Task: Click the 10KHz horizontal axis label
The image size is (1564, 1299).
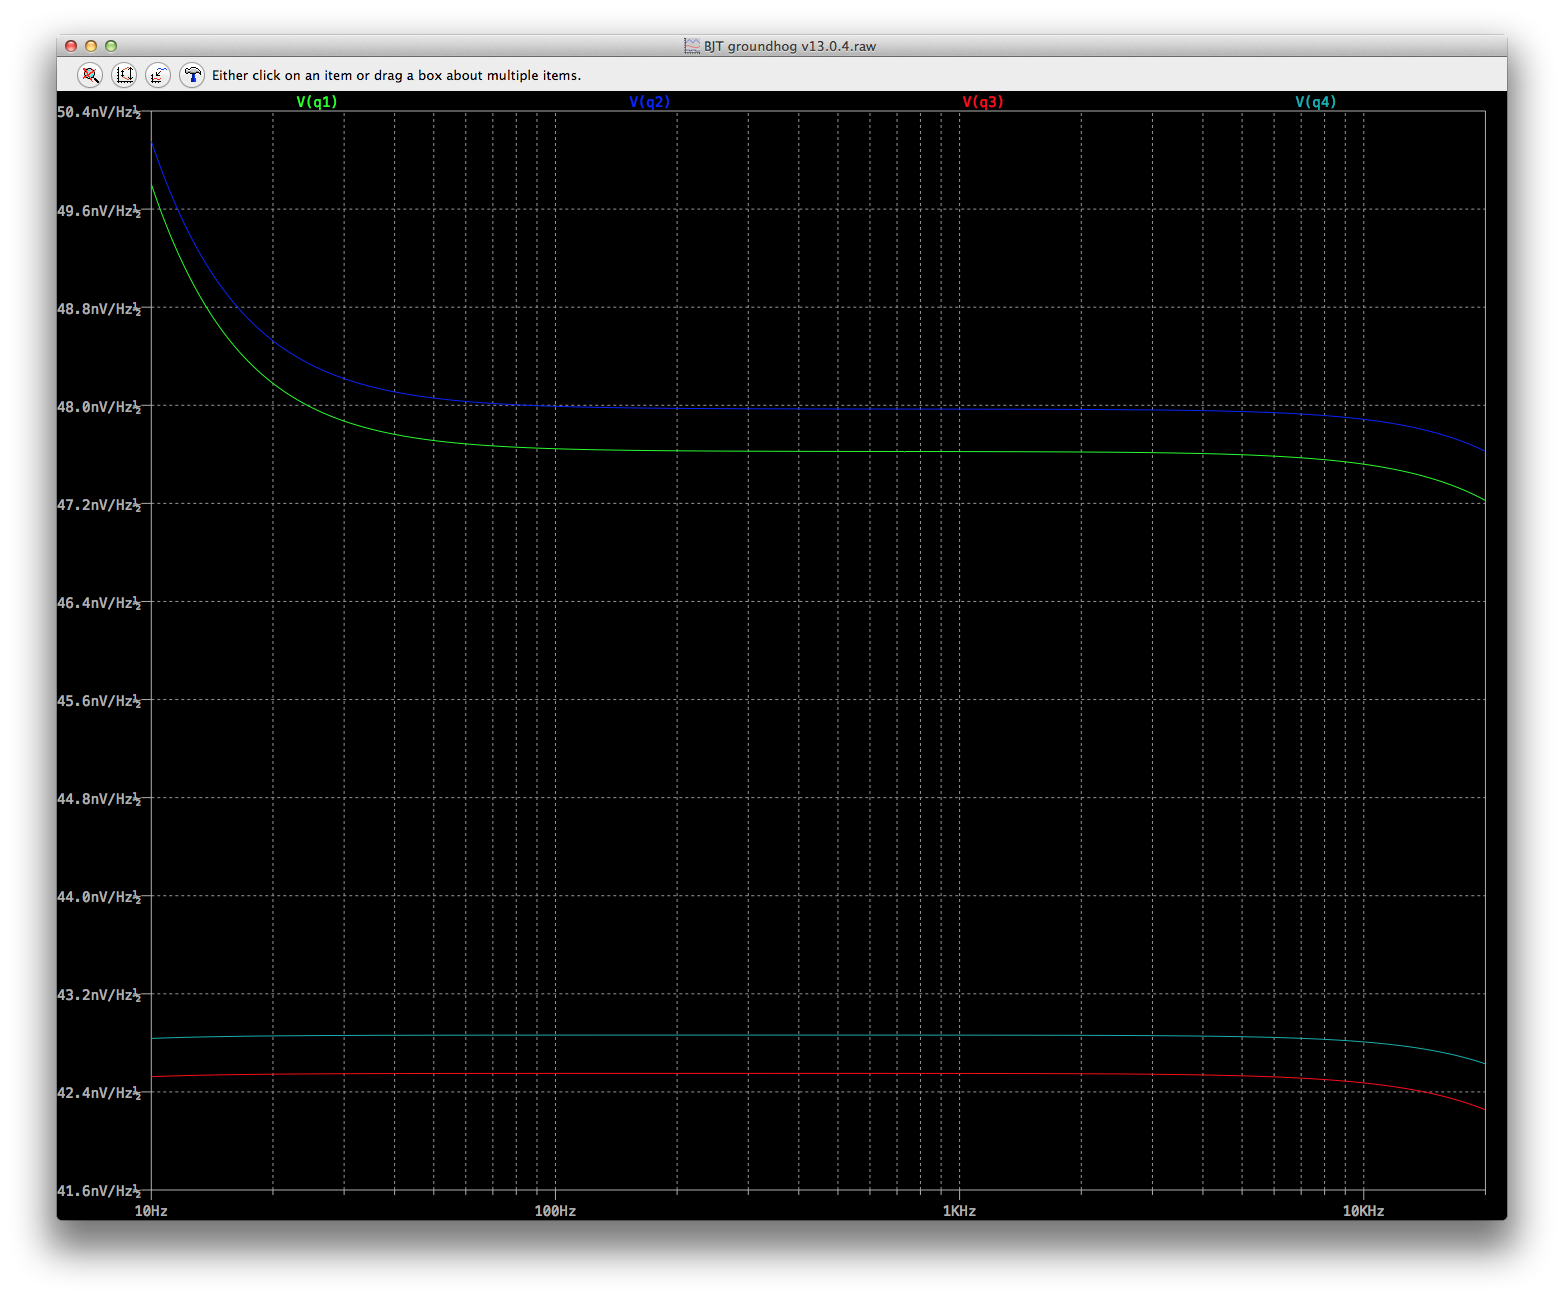Action: pyautogui.click(x=1363, y=1211)
